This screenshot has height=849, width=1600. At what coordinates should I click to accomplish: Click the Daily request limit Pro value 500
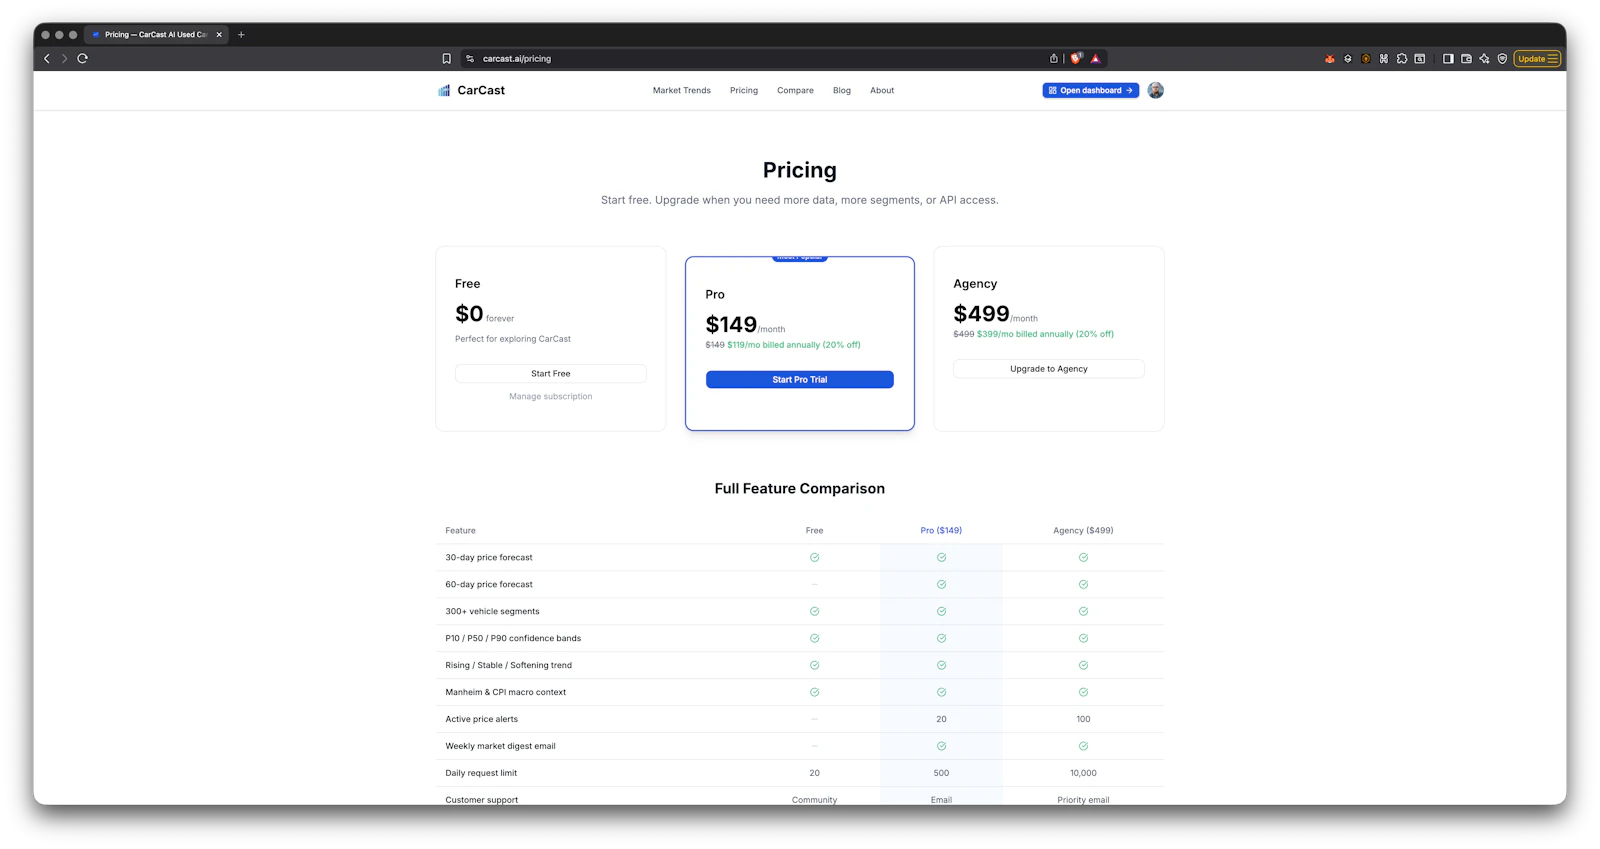point(941,773)
